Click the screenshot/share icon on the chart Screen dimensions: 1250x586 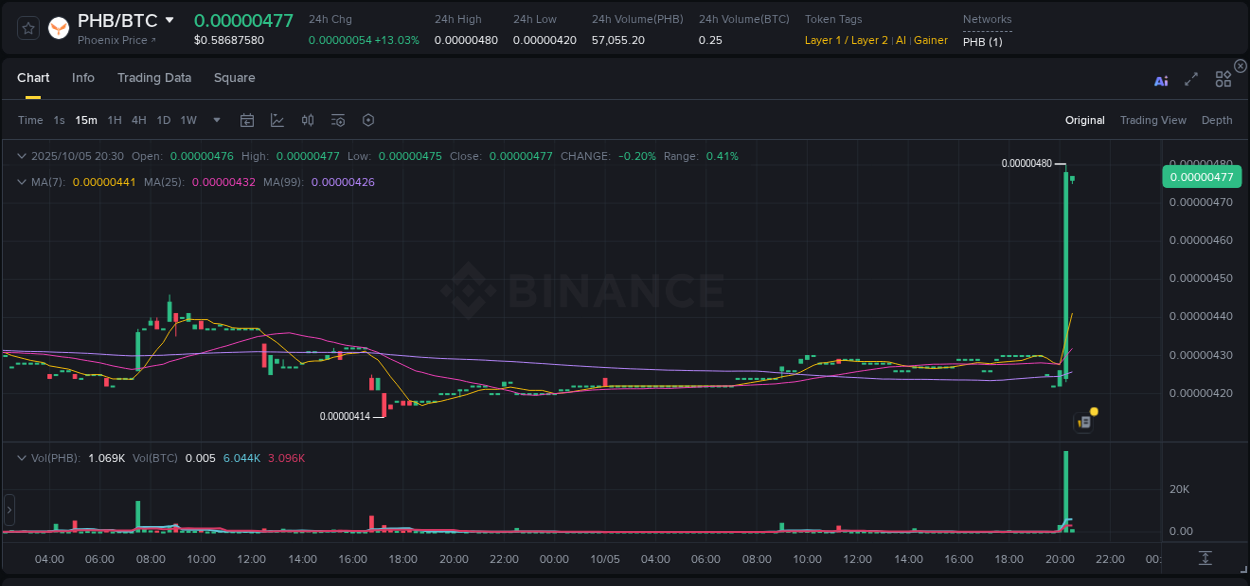1083,421
